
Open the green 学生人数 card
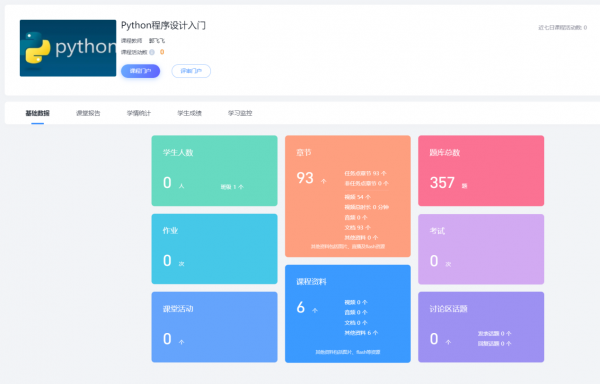[x=214, y=171]
